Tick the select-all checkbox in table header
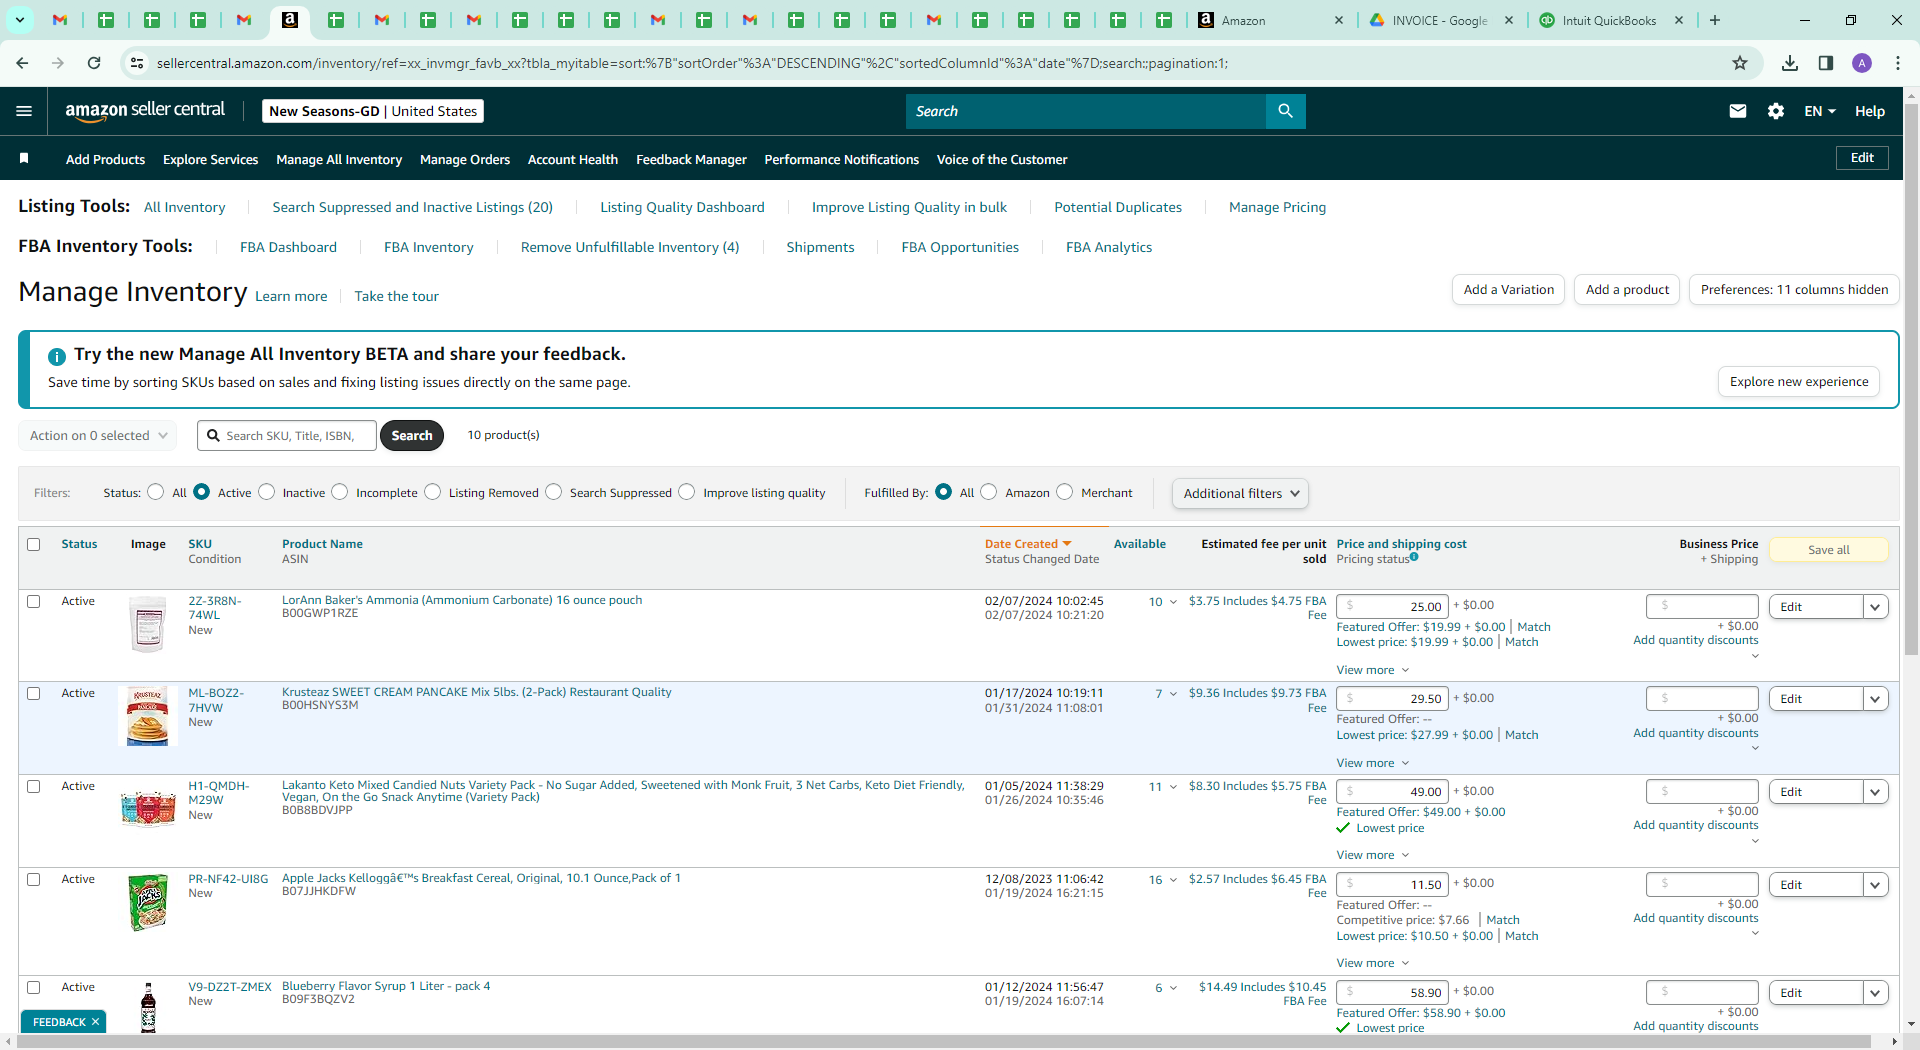 (x=34, y=545)
